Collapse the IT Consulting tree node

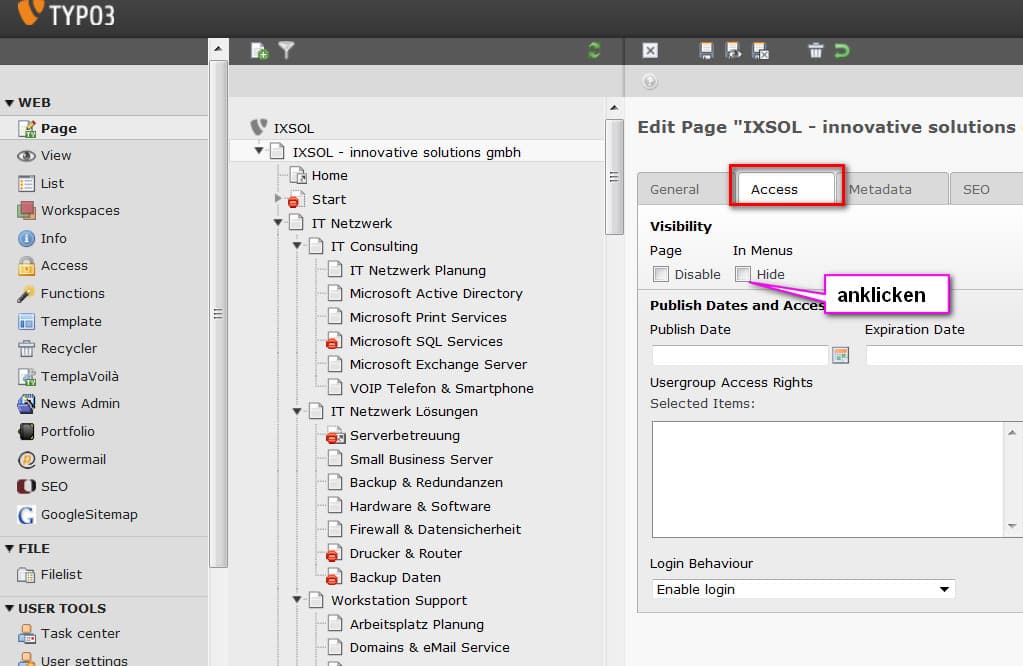[297, 246]
